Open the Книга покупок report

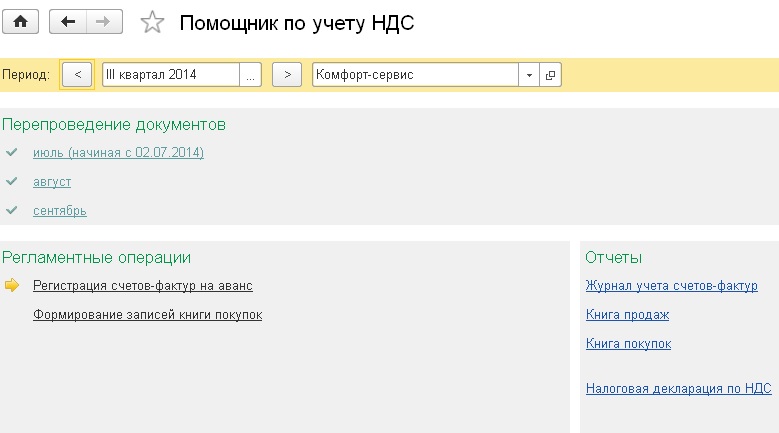(x=628, y=343)
